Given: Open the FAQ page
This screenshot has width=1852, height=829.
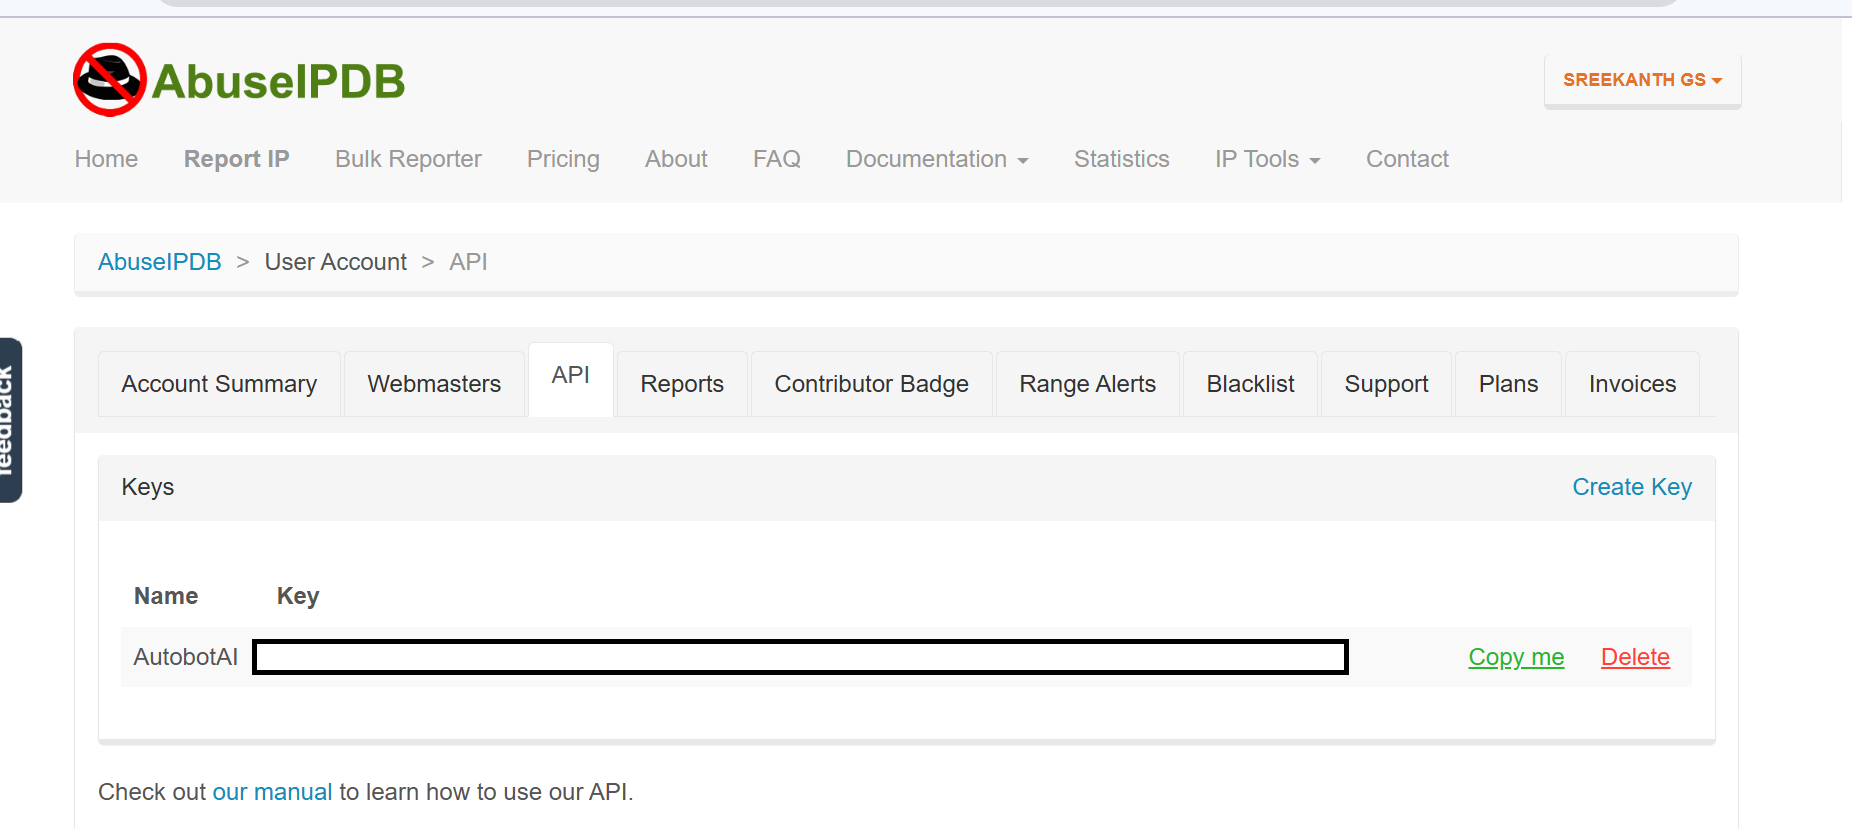Looking at the screenshot, I should point(777,159).
